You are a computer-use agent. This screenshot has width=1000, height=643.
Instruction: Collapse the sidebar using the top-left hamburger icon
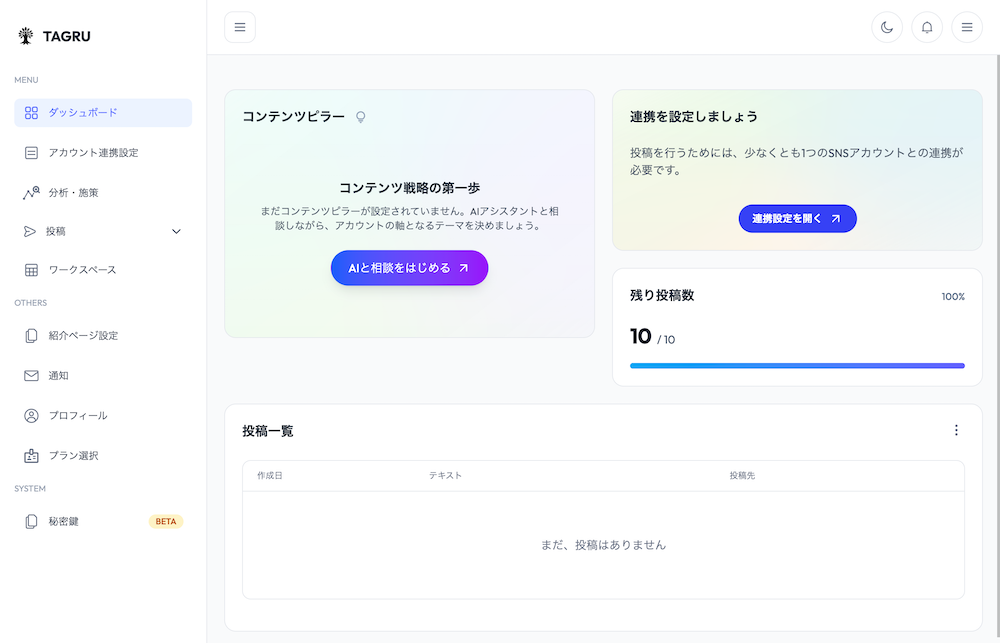240,27
